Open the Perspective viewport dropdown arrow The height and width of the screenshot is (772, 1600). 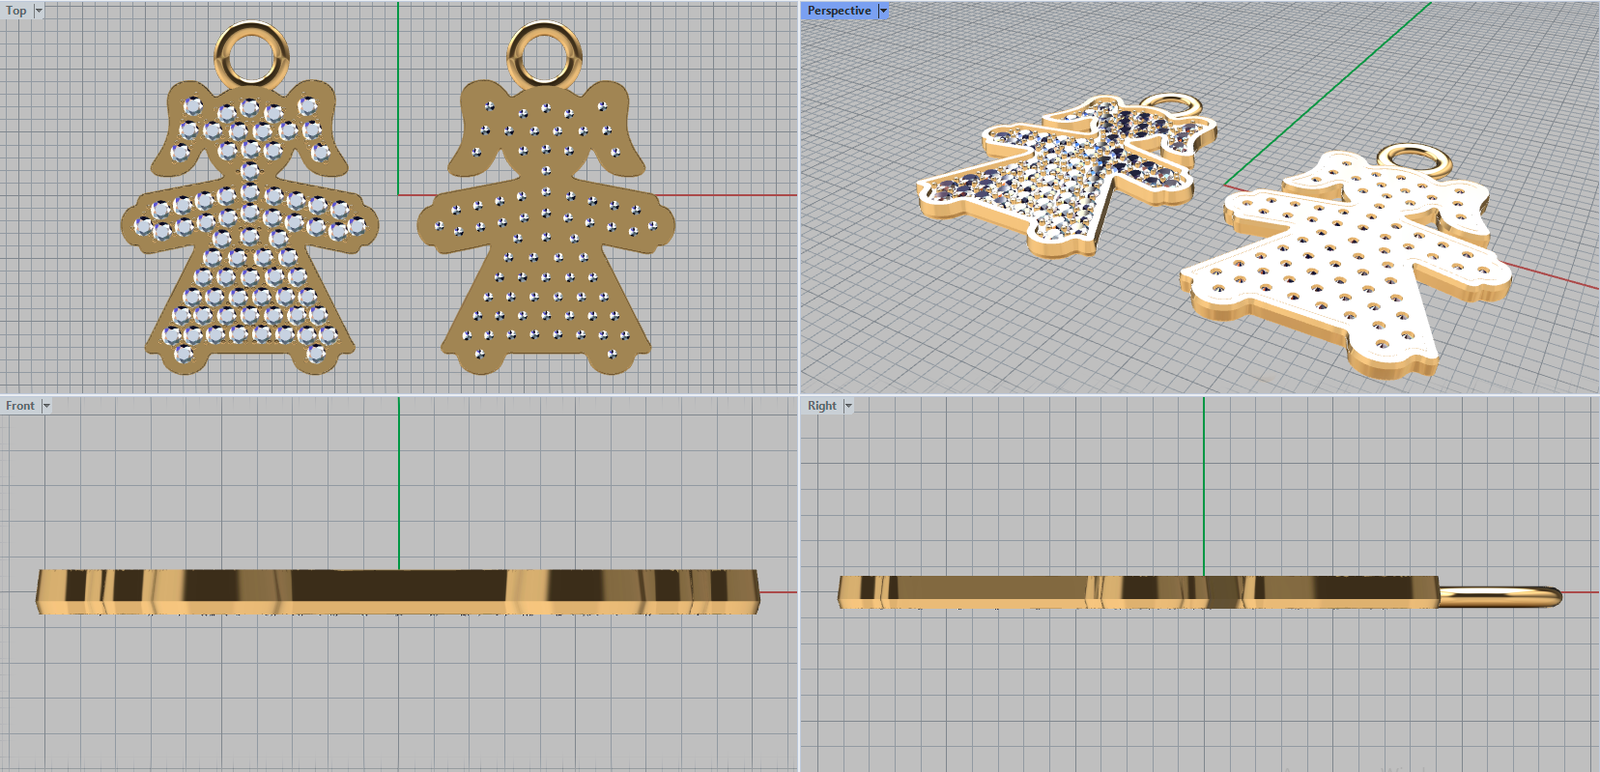[x=883, y=10]
